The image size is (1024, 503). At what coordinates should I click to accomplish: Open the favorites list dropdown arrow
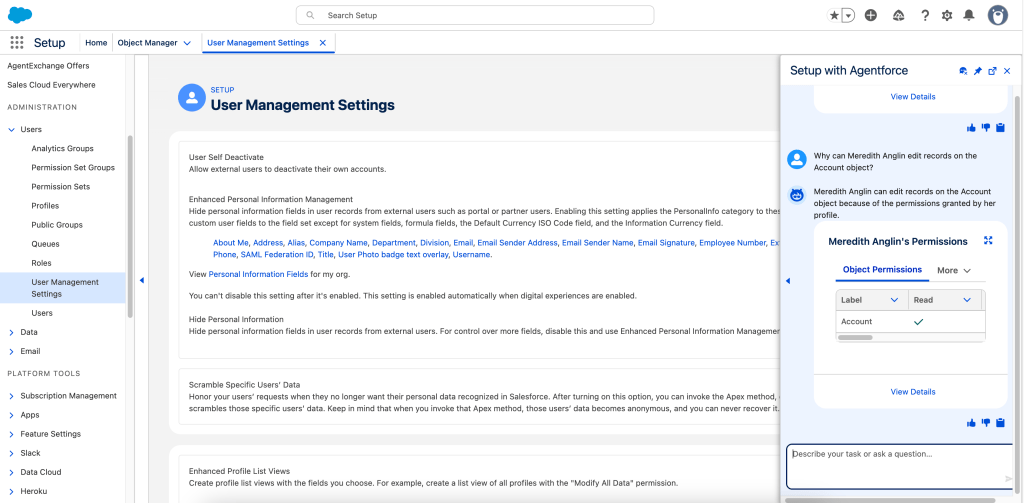[x=848, y=15]
